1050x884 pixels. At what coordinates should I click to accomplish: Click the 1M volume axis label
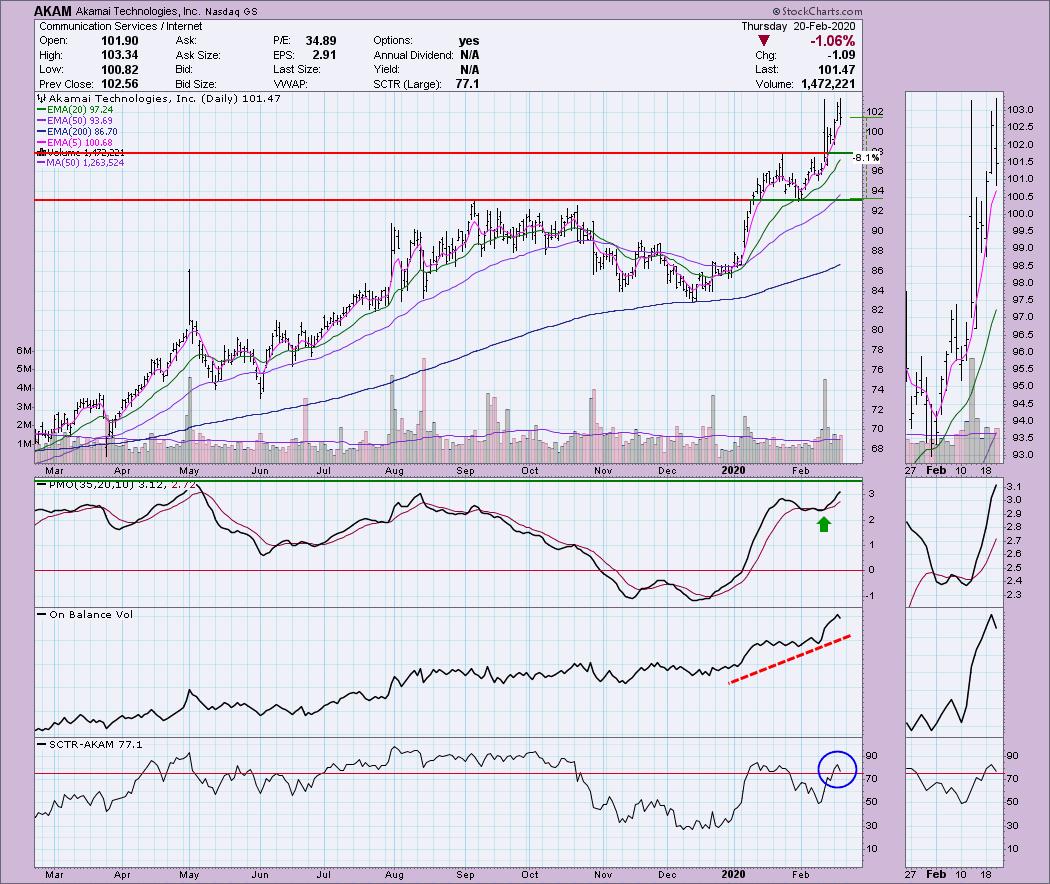[24, 444]
